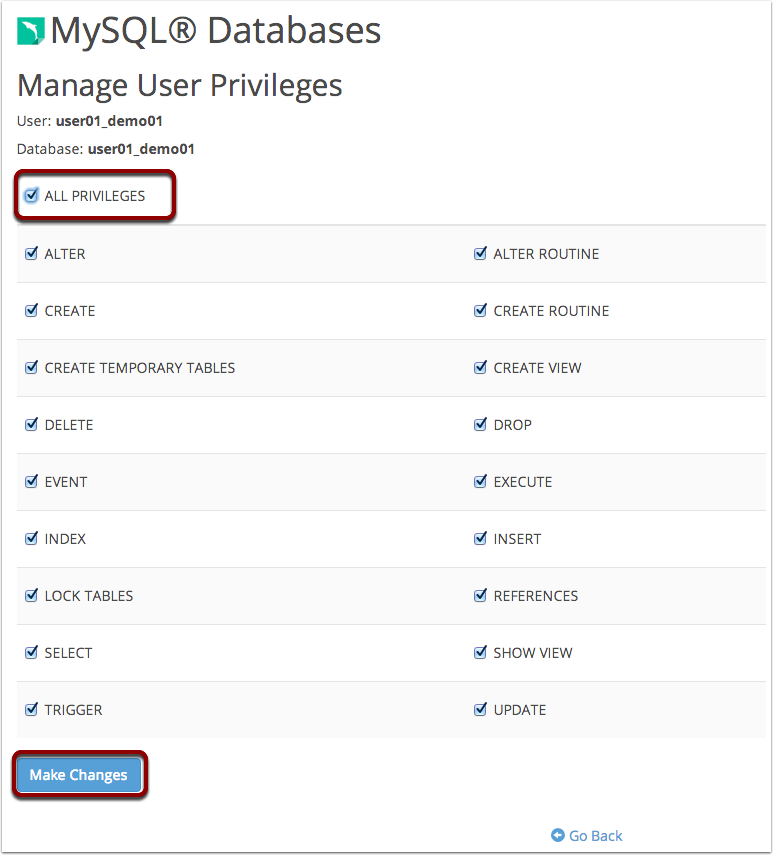The height and width of the screenshot is (855, 773).
Task: Disable the INSERT privilege checkbox
Action: coord(480,538)
